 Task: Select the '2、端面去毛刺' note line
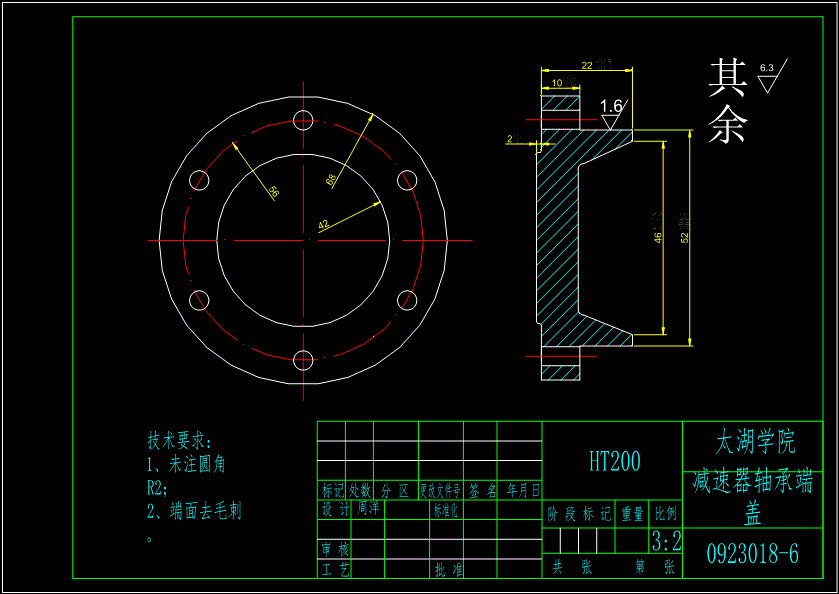point(194,511)
